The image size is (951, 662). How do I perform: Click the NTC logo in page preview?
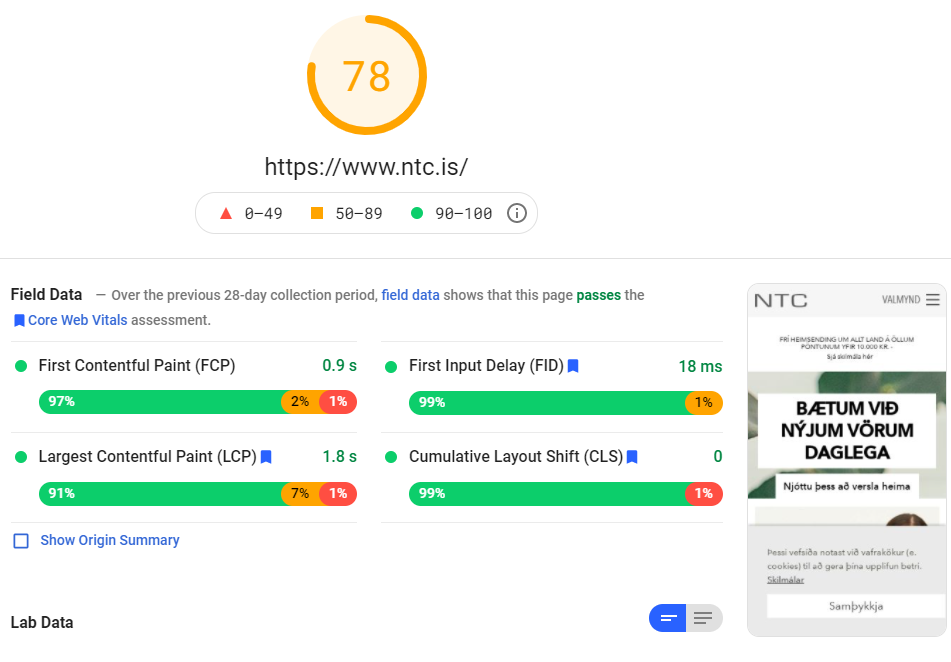781,300
